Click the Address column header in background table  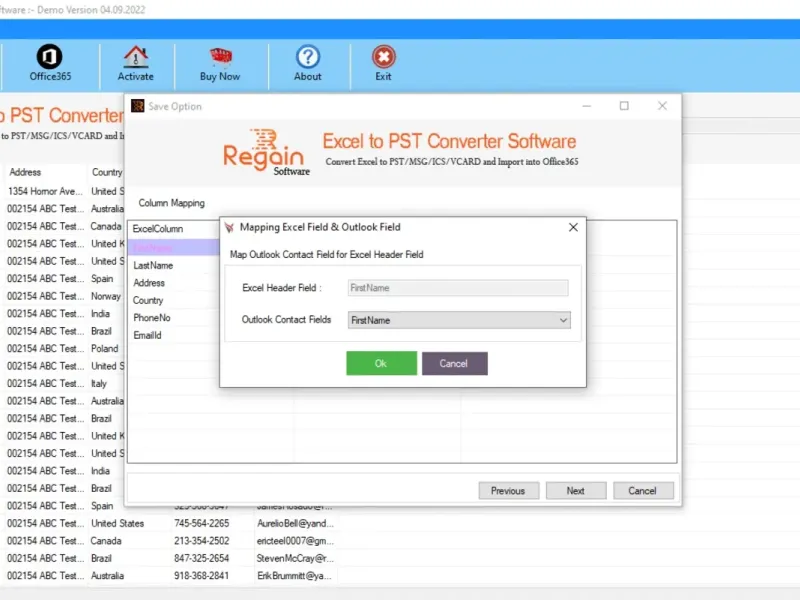25,172
